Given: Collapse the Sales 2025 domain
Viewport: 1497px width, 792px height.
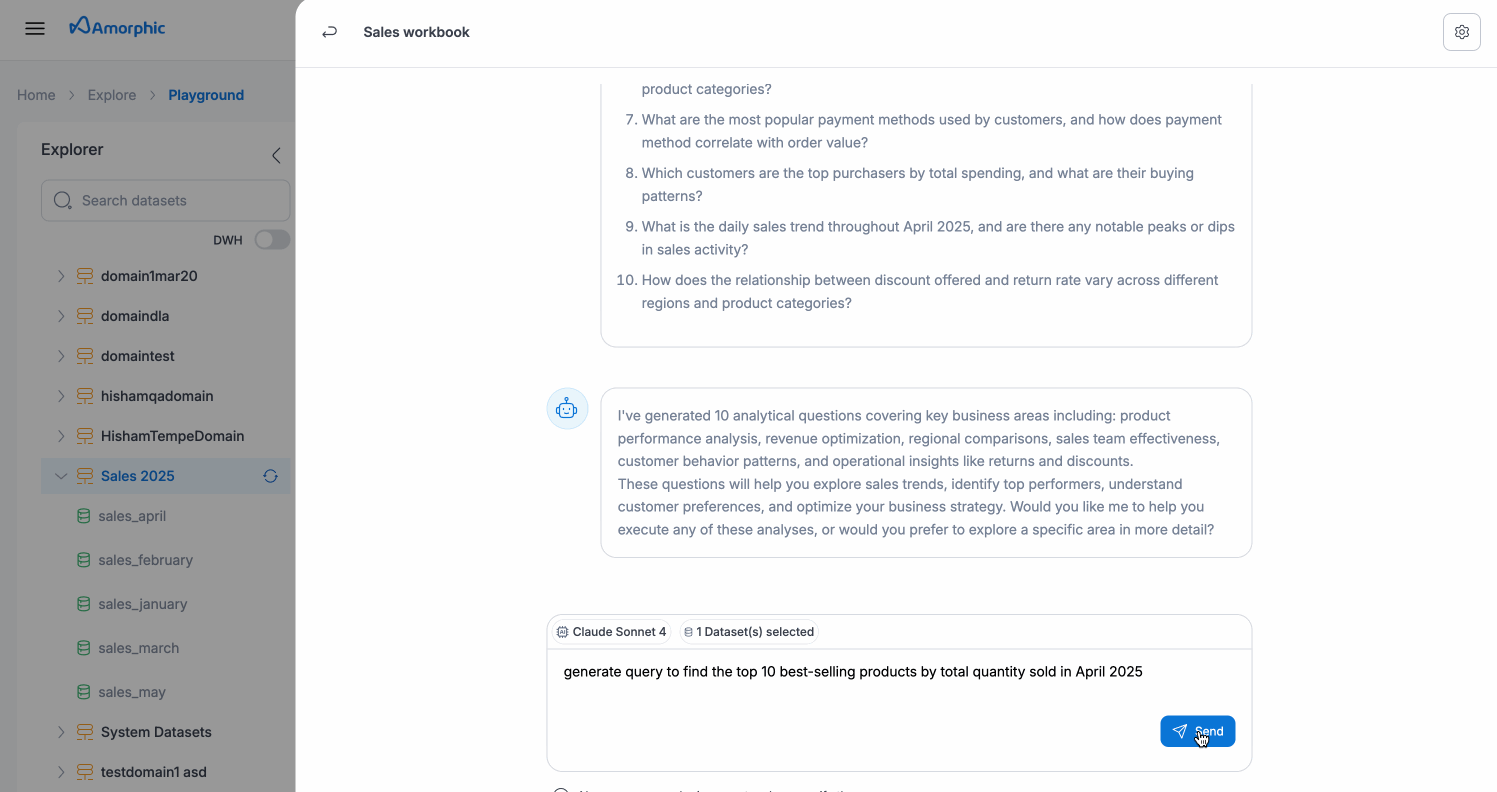Looking at the screenshot, I should coord(61,476).
